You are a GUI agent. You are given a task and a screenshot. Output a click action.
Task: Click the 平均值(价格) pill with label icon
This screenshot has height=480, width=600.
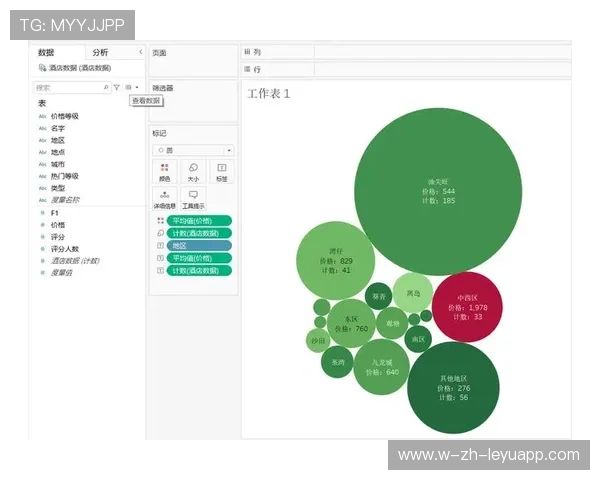199,258
